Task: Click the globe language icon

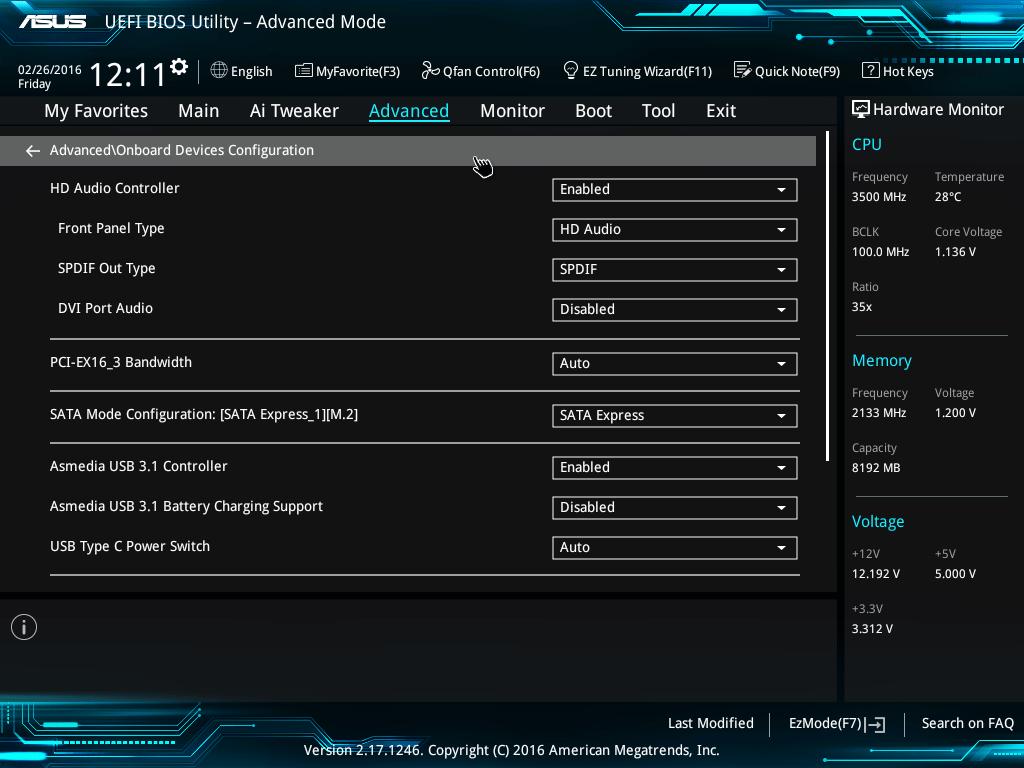Action: pyautogui.click(x=219, y=71)
